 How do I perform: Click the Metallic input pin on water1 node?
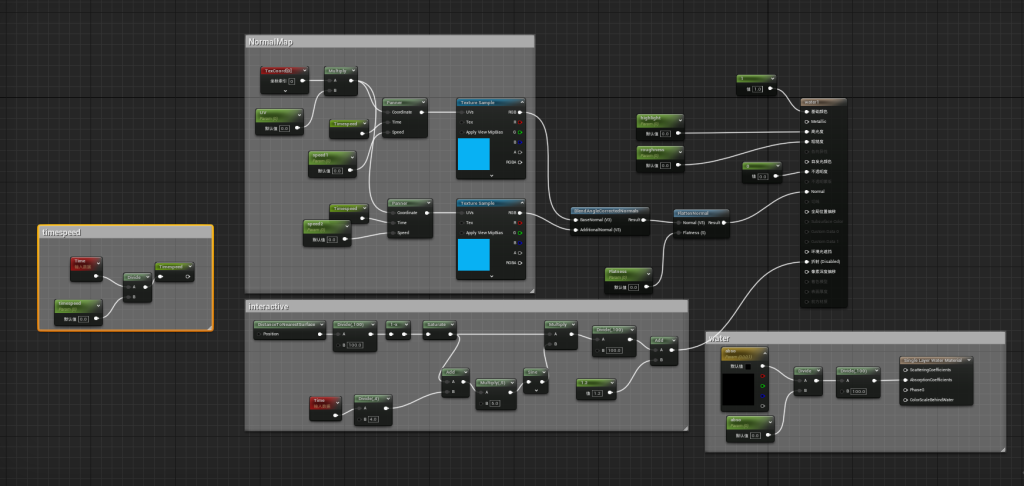pyautogui.click(x=807, y=122)
